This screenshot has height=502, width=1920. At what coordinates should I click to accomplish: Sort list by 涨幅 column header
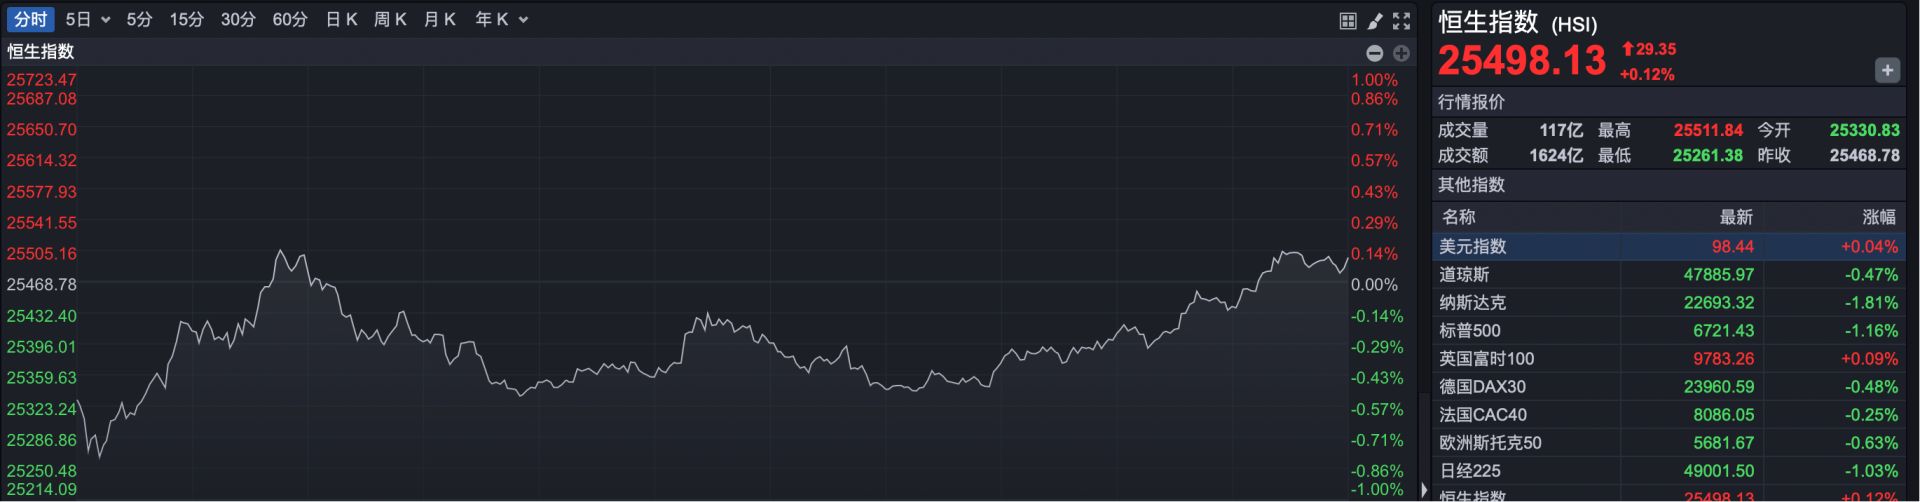(x=1878, y=217)
